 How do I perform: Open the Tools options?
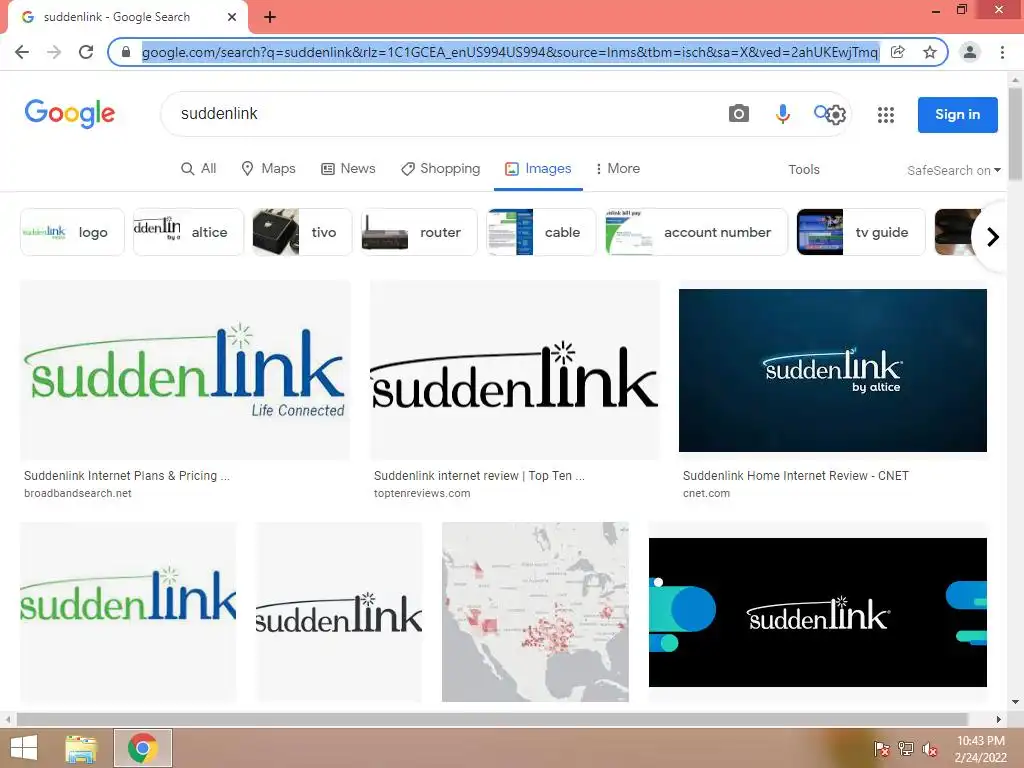pyautogui.click(x=803, y=169)
